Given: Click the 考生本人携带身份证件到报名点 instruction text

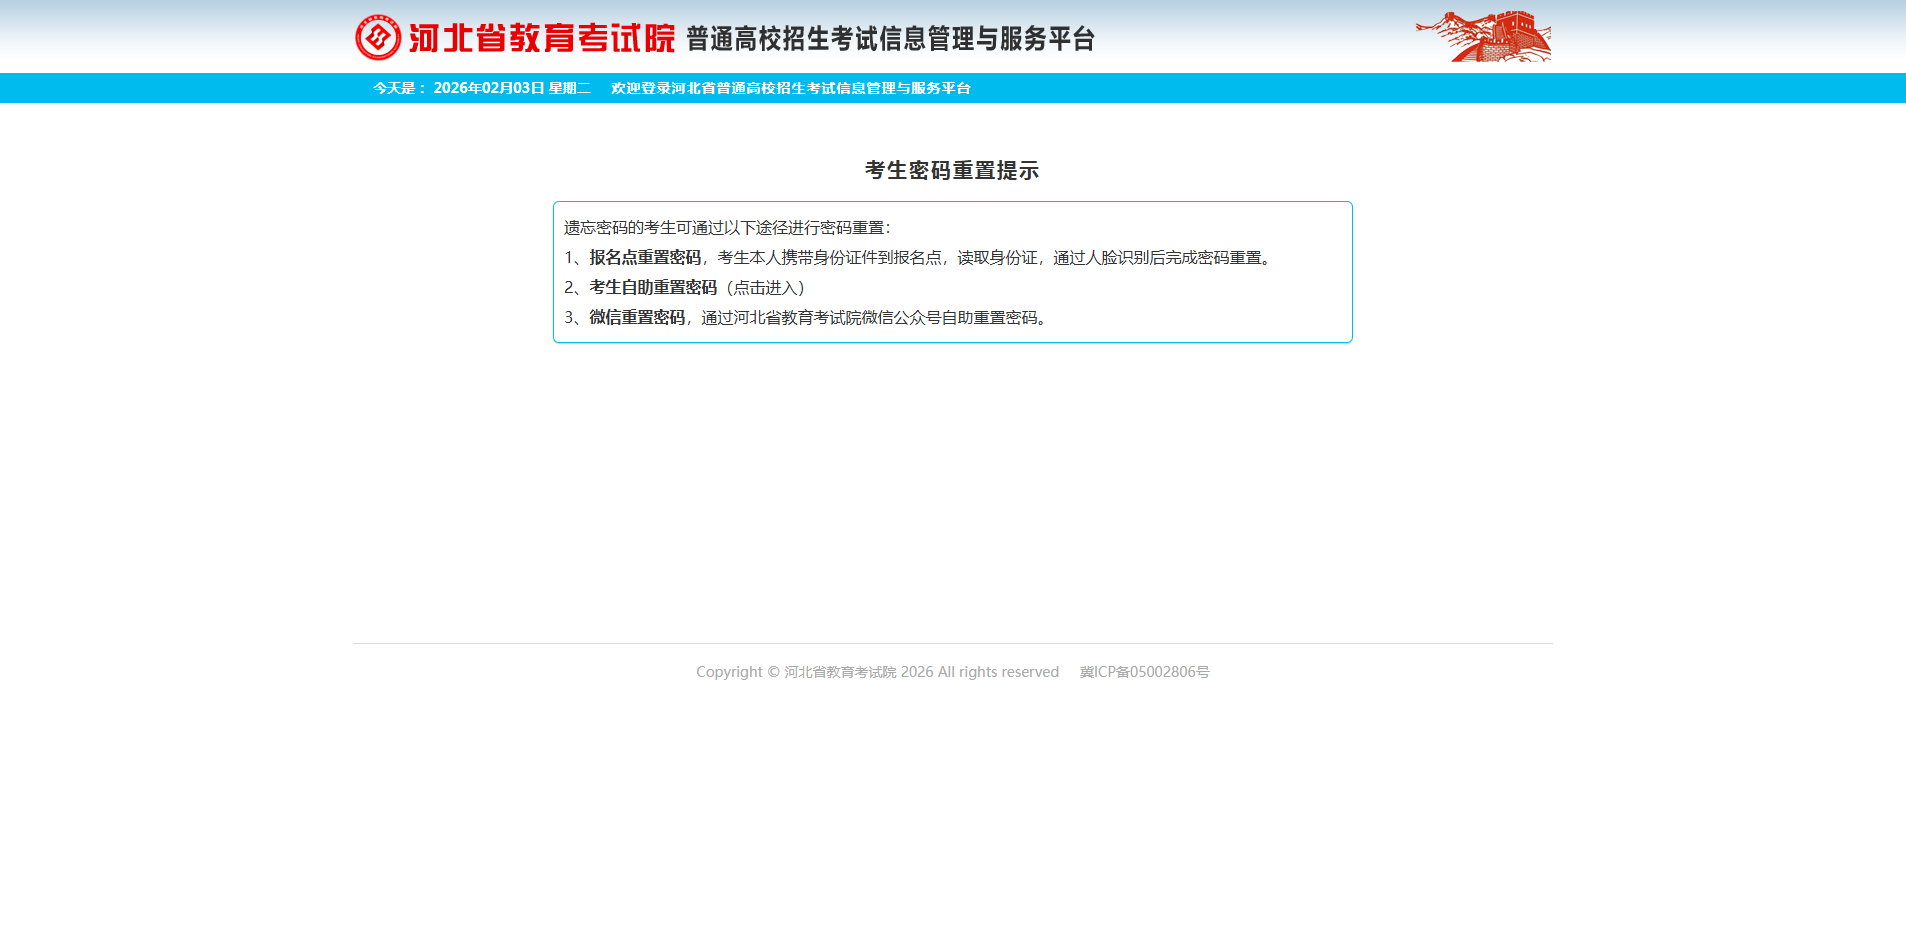Looking at the screenshot, I should click(829, 258).
